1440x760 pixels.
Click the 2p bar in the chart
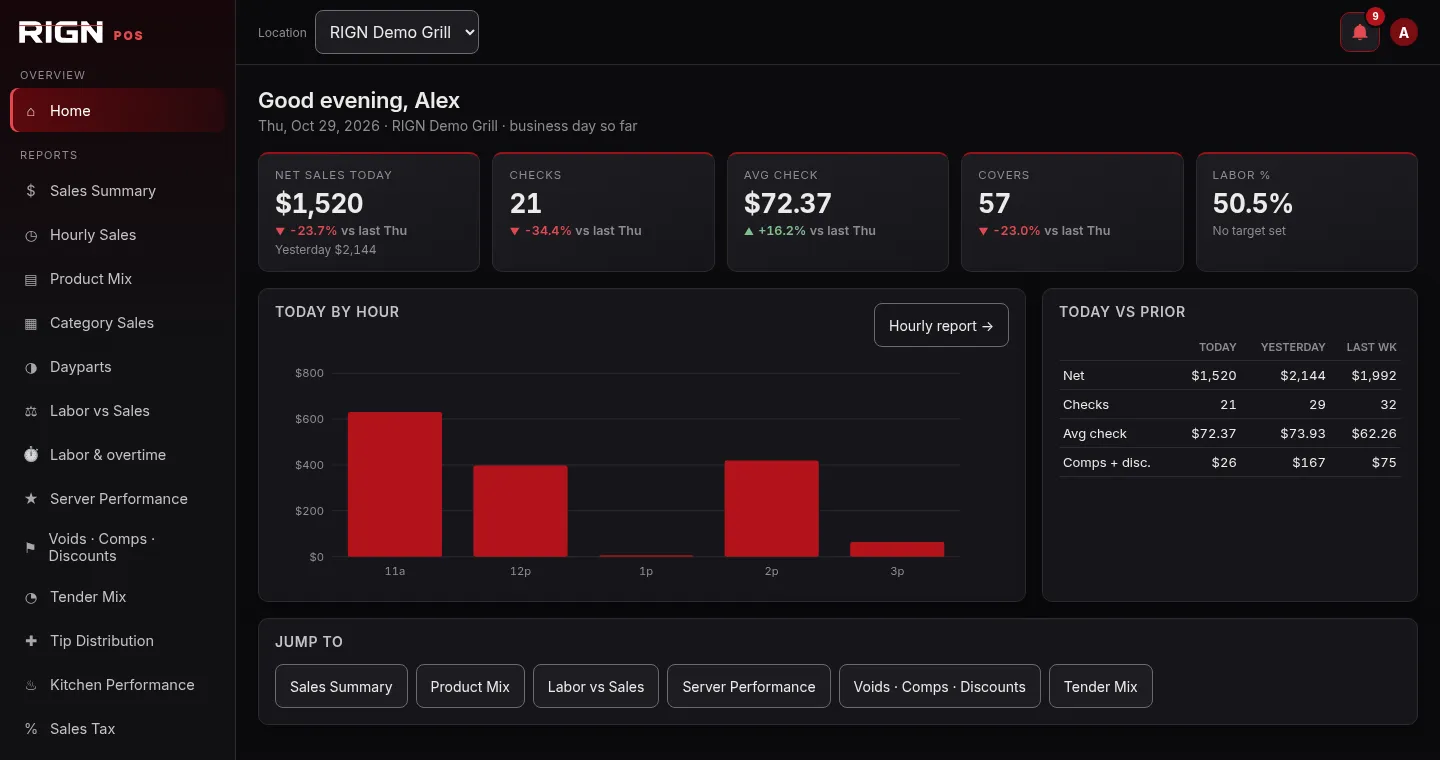[772, 509]
